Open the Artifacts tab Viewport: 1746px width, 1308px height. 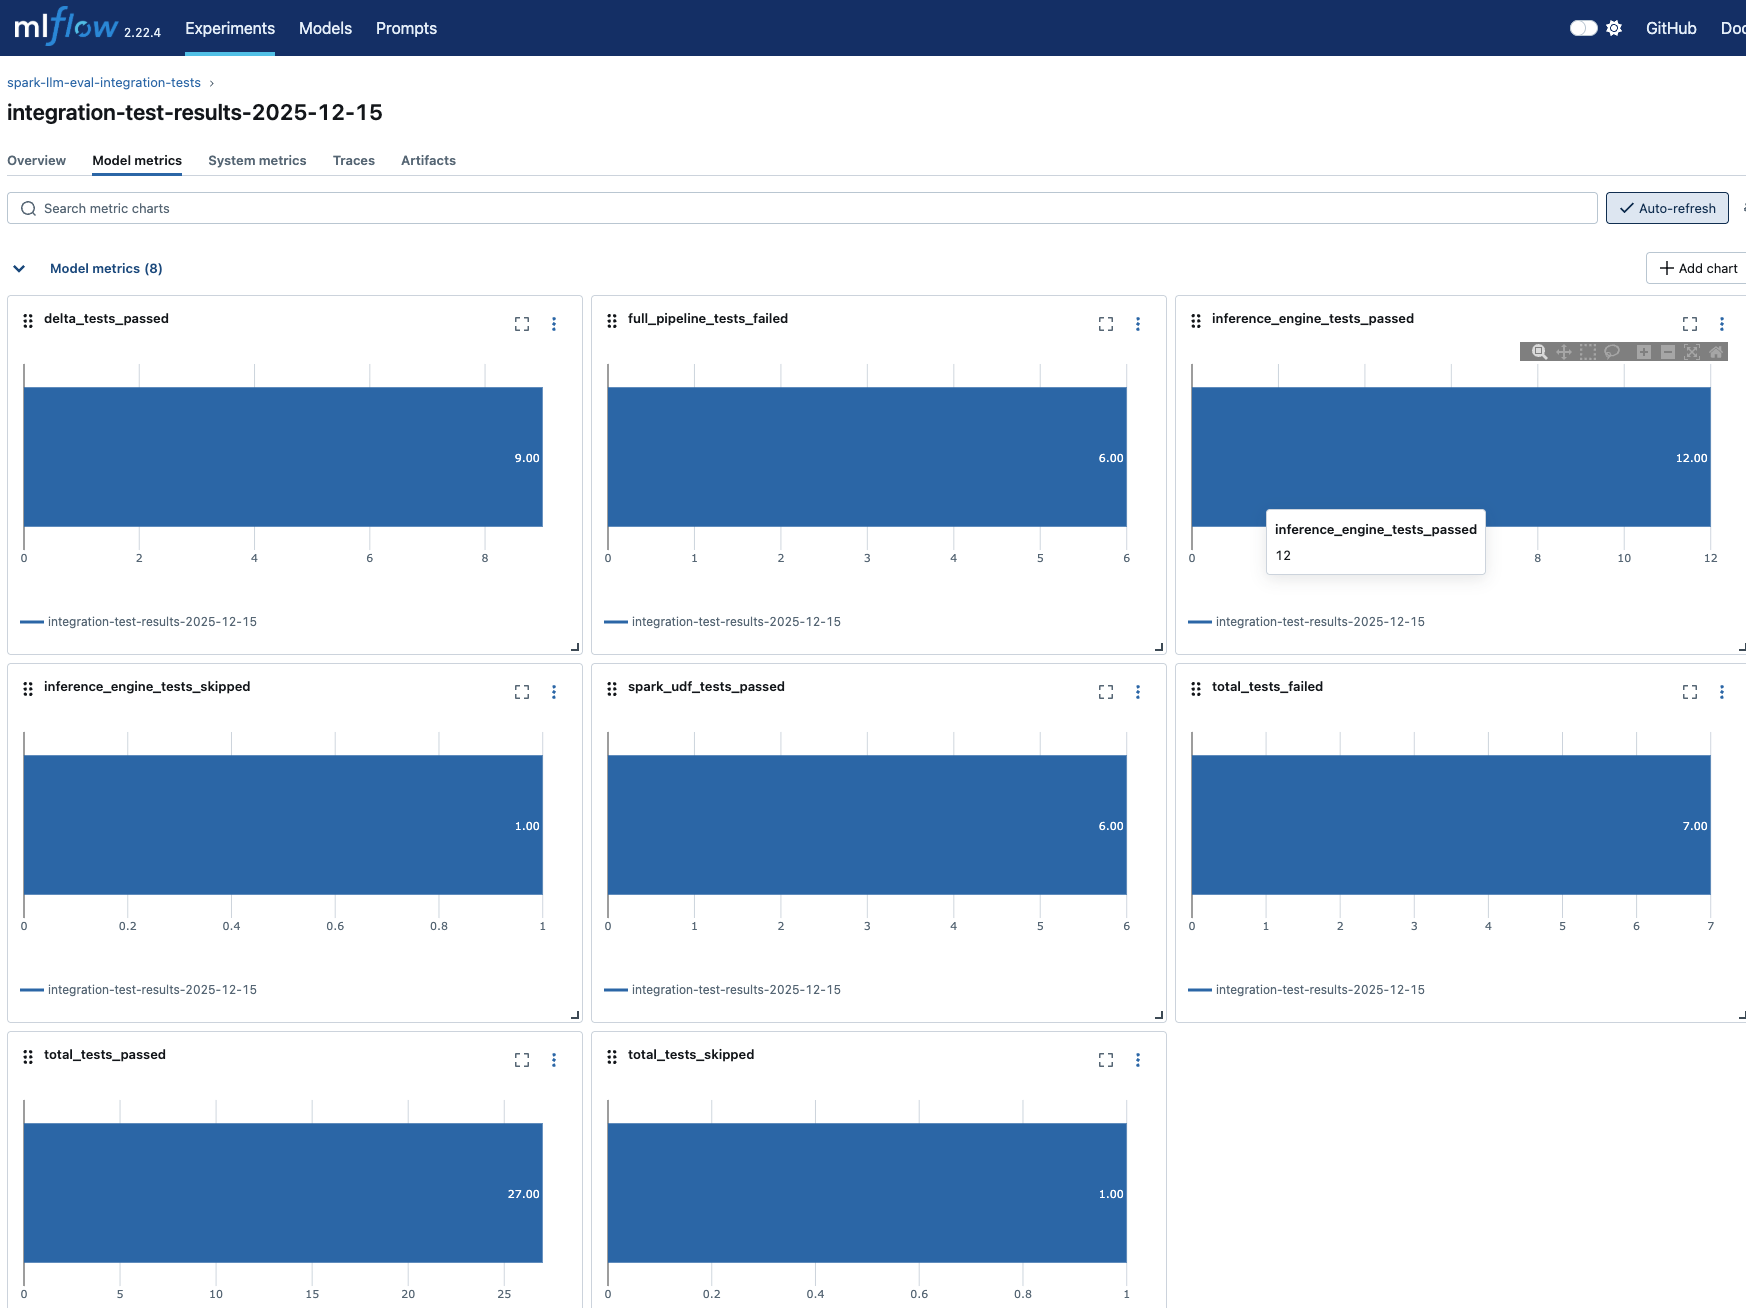coord(428,160)
